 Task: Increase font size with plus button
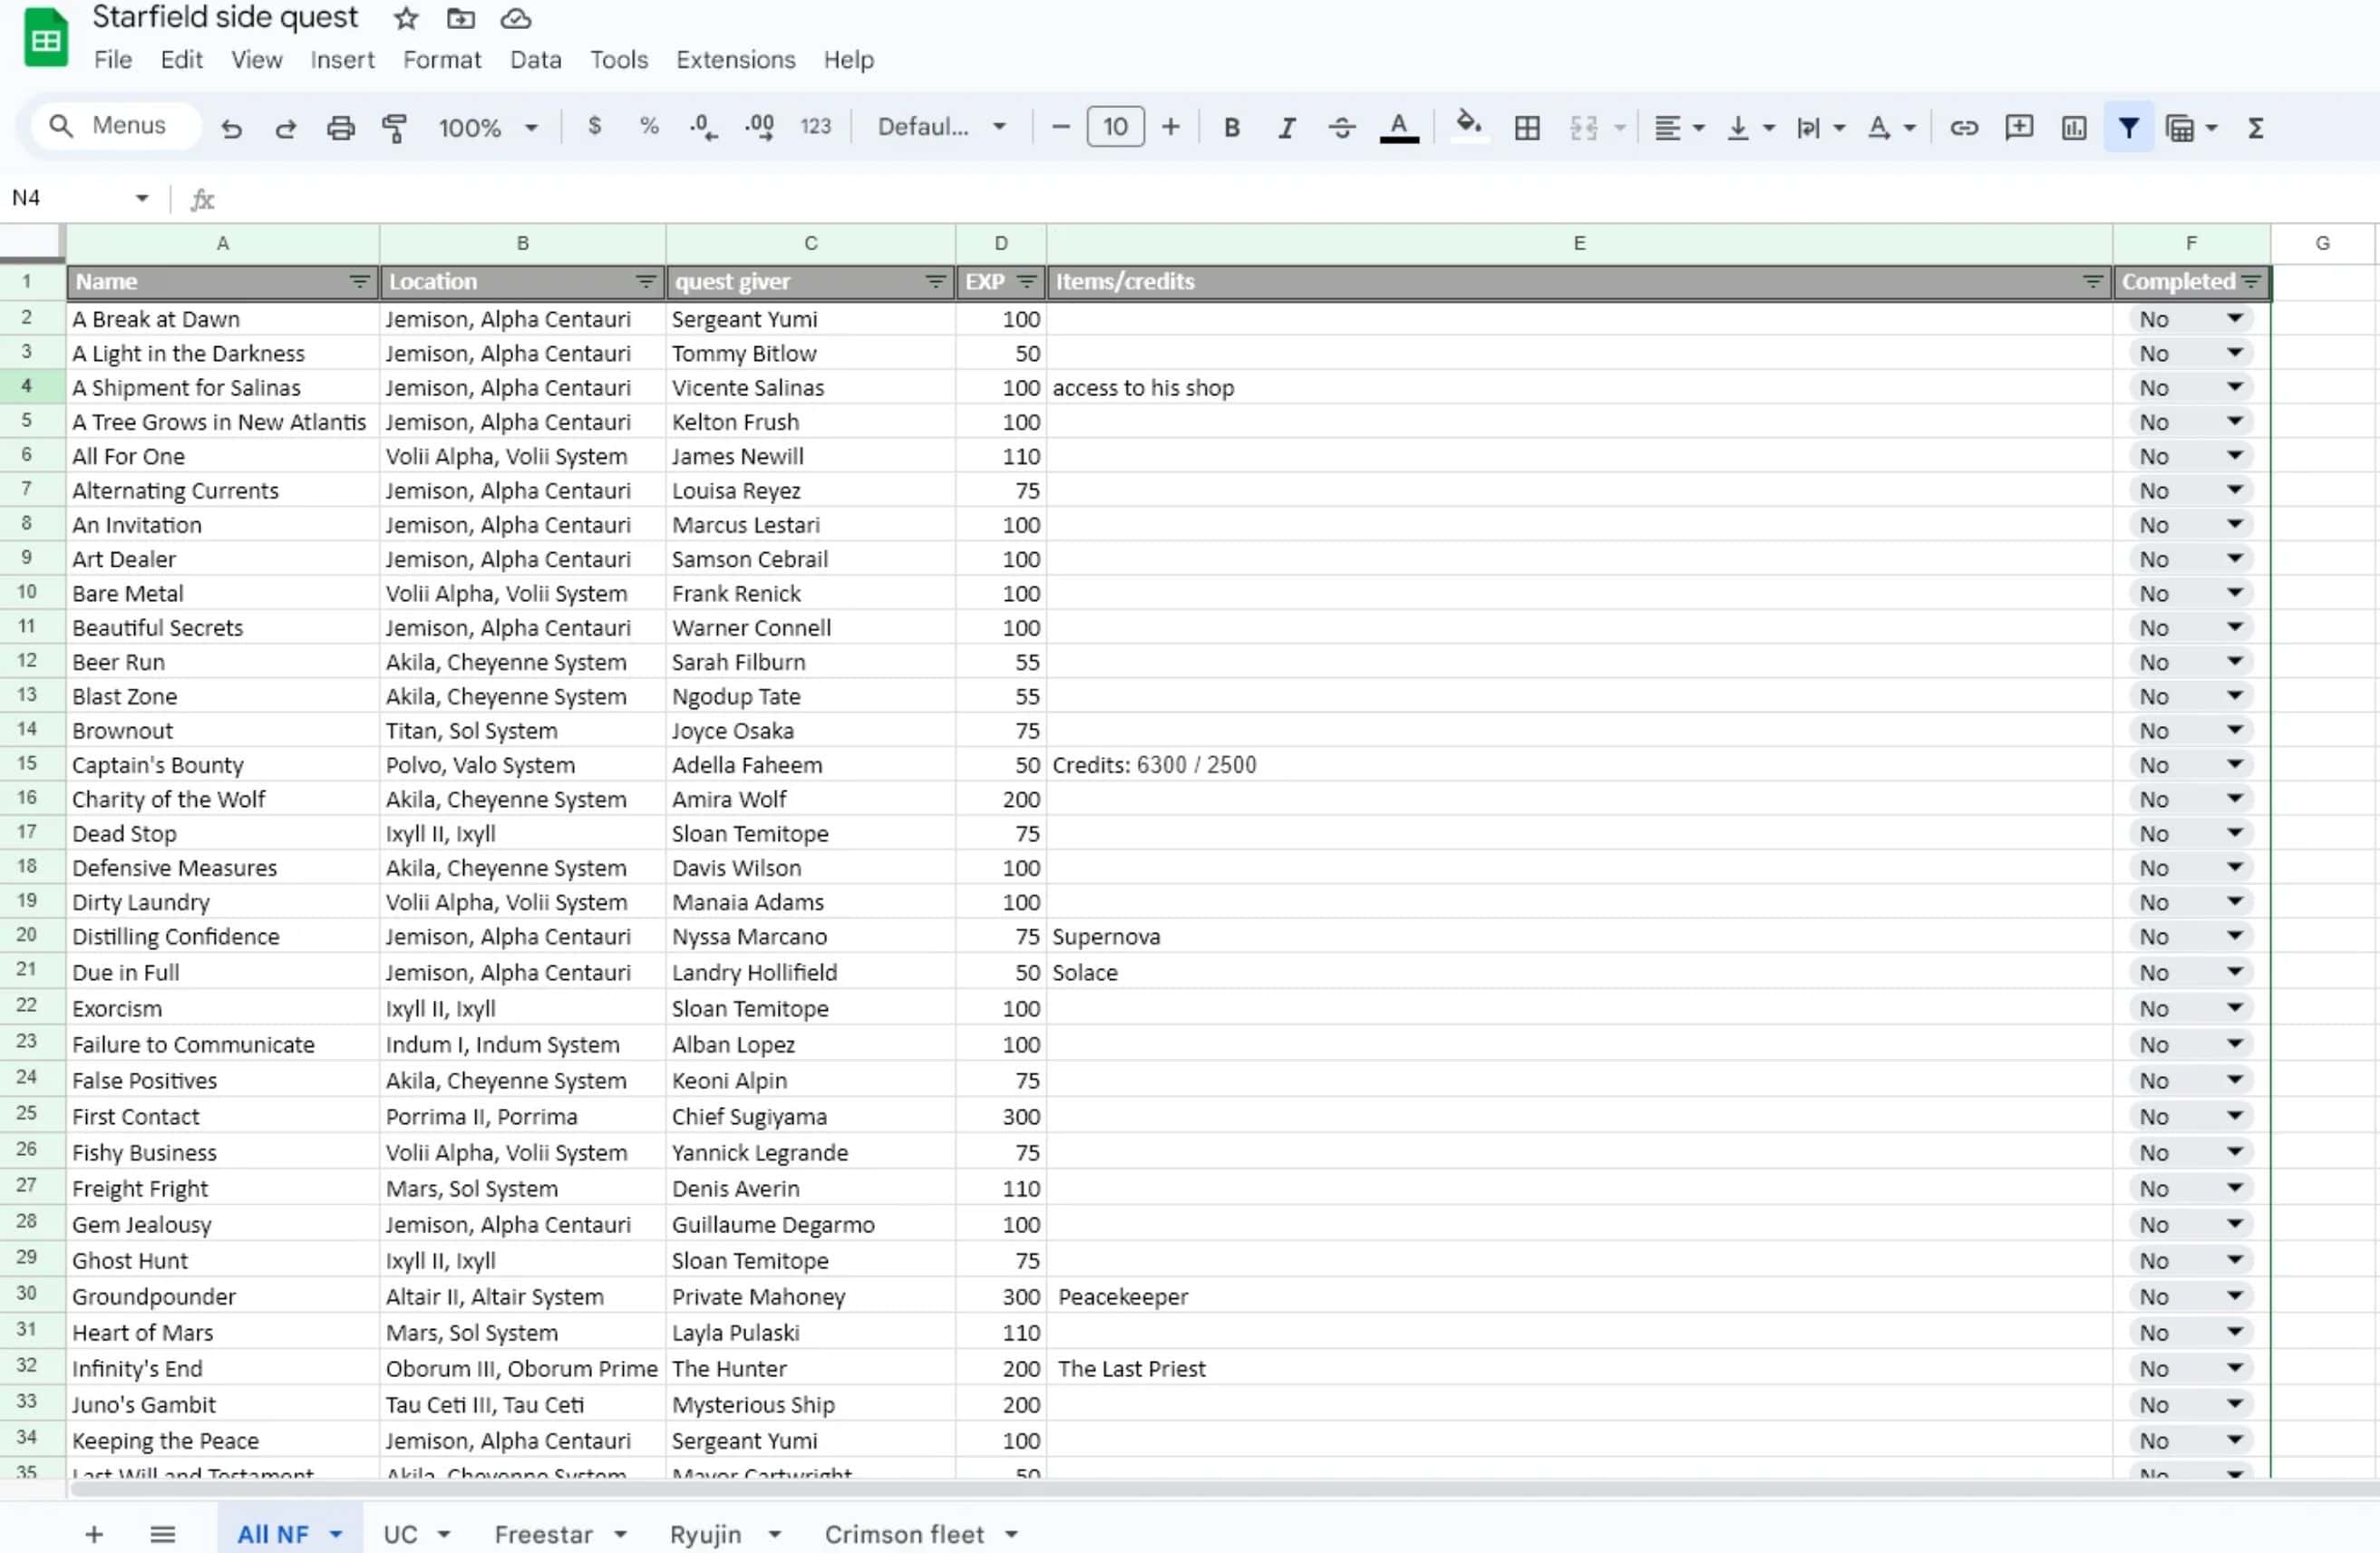coord(1170,127)
